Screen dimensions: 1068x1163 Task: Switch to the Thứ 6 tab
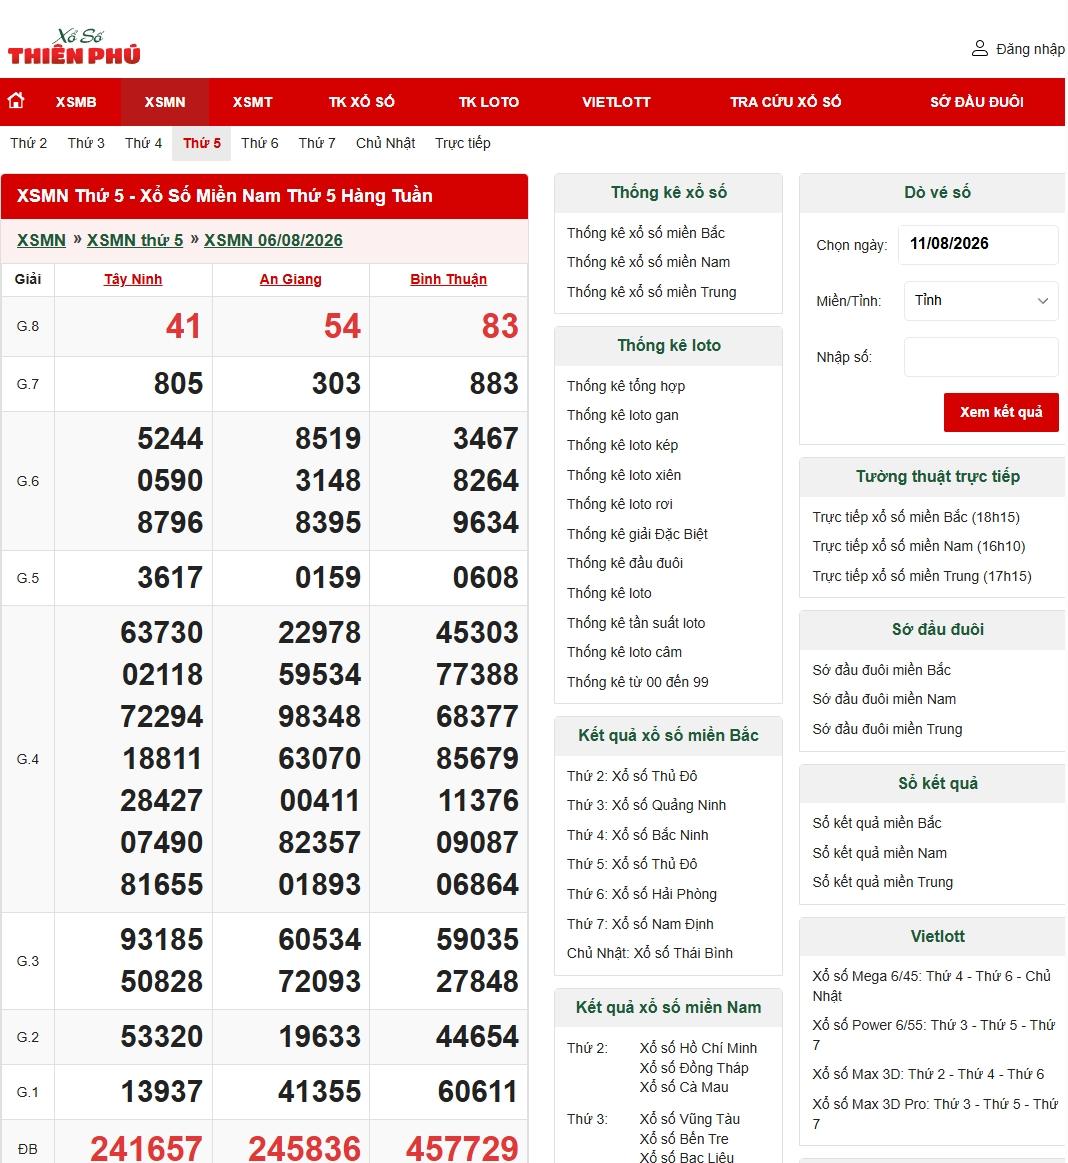tap(260, 143)
